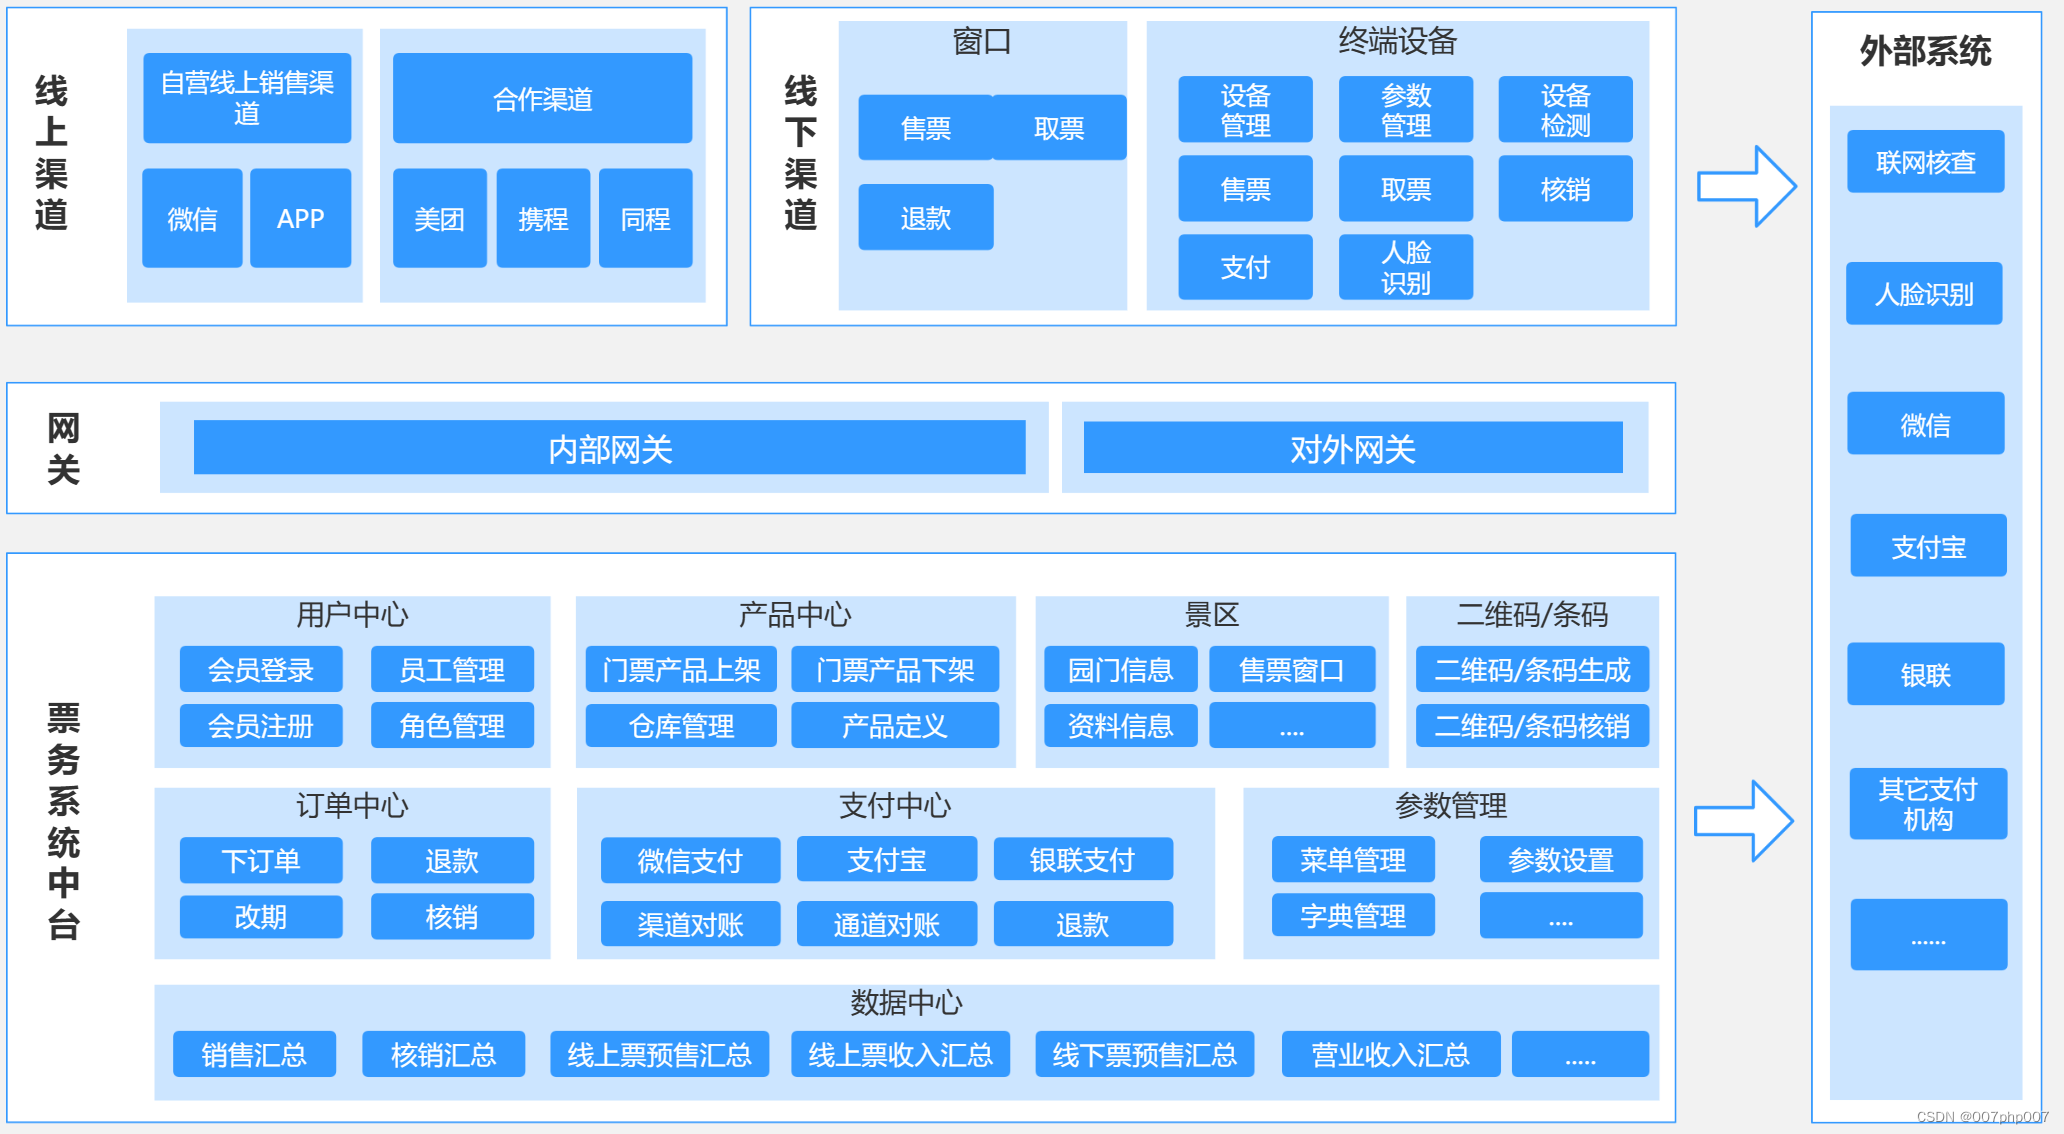Viewport: 2064px width, 1134px height.
Task: Click the 内部网关 bar
Action: click(x=609, y=448)
